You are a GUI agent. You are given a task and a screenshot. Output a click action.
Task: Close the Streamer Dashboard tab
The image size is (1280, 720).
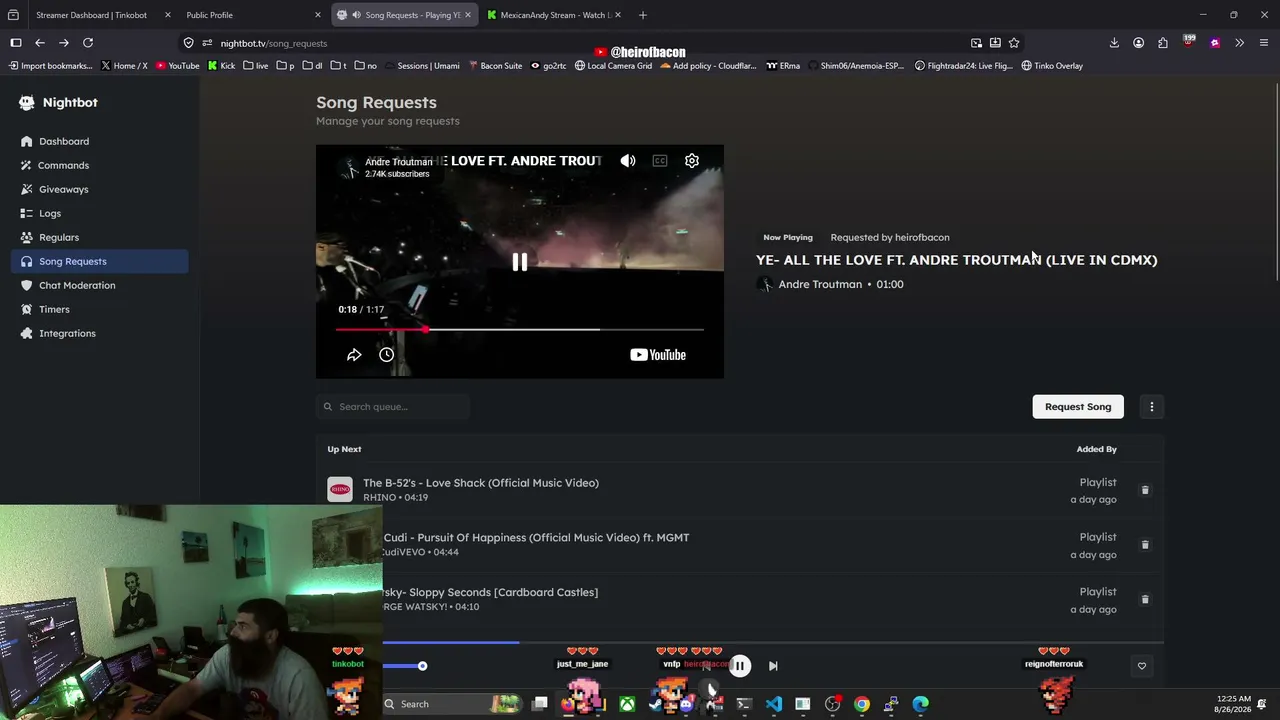coord(167,15)
